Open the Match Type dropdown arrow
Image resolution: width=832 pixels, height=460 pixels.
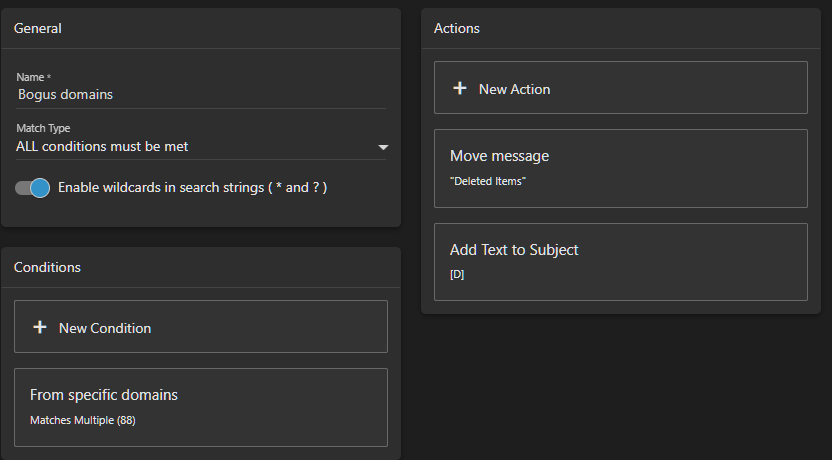383,147
